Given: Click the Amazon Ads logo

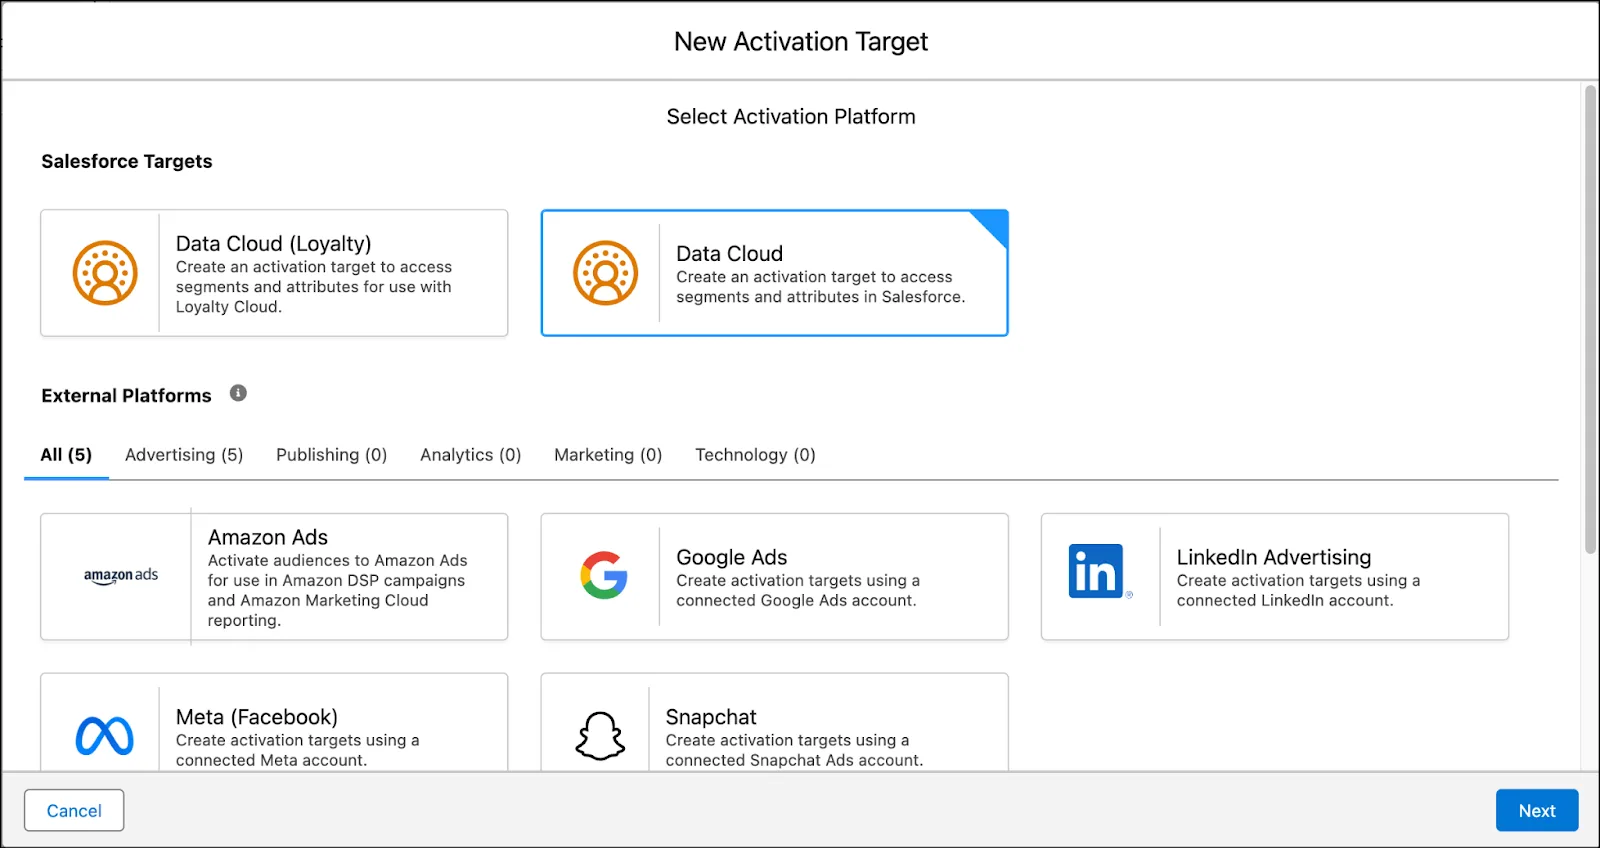Looking at the screenshot, I should (121, 575).
